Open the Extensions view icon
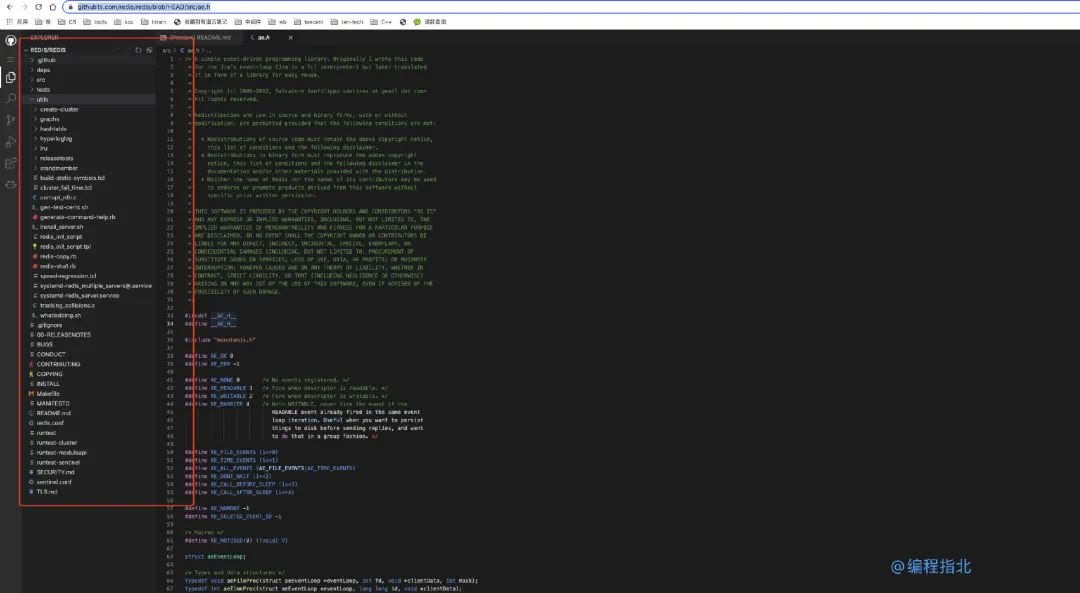The height and width of the screenshot is (593, 1080). tap(10, 163)
